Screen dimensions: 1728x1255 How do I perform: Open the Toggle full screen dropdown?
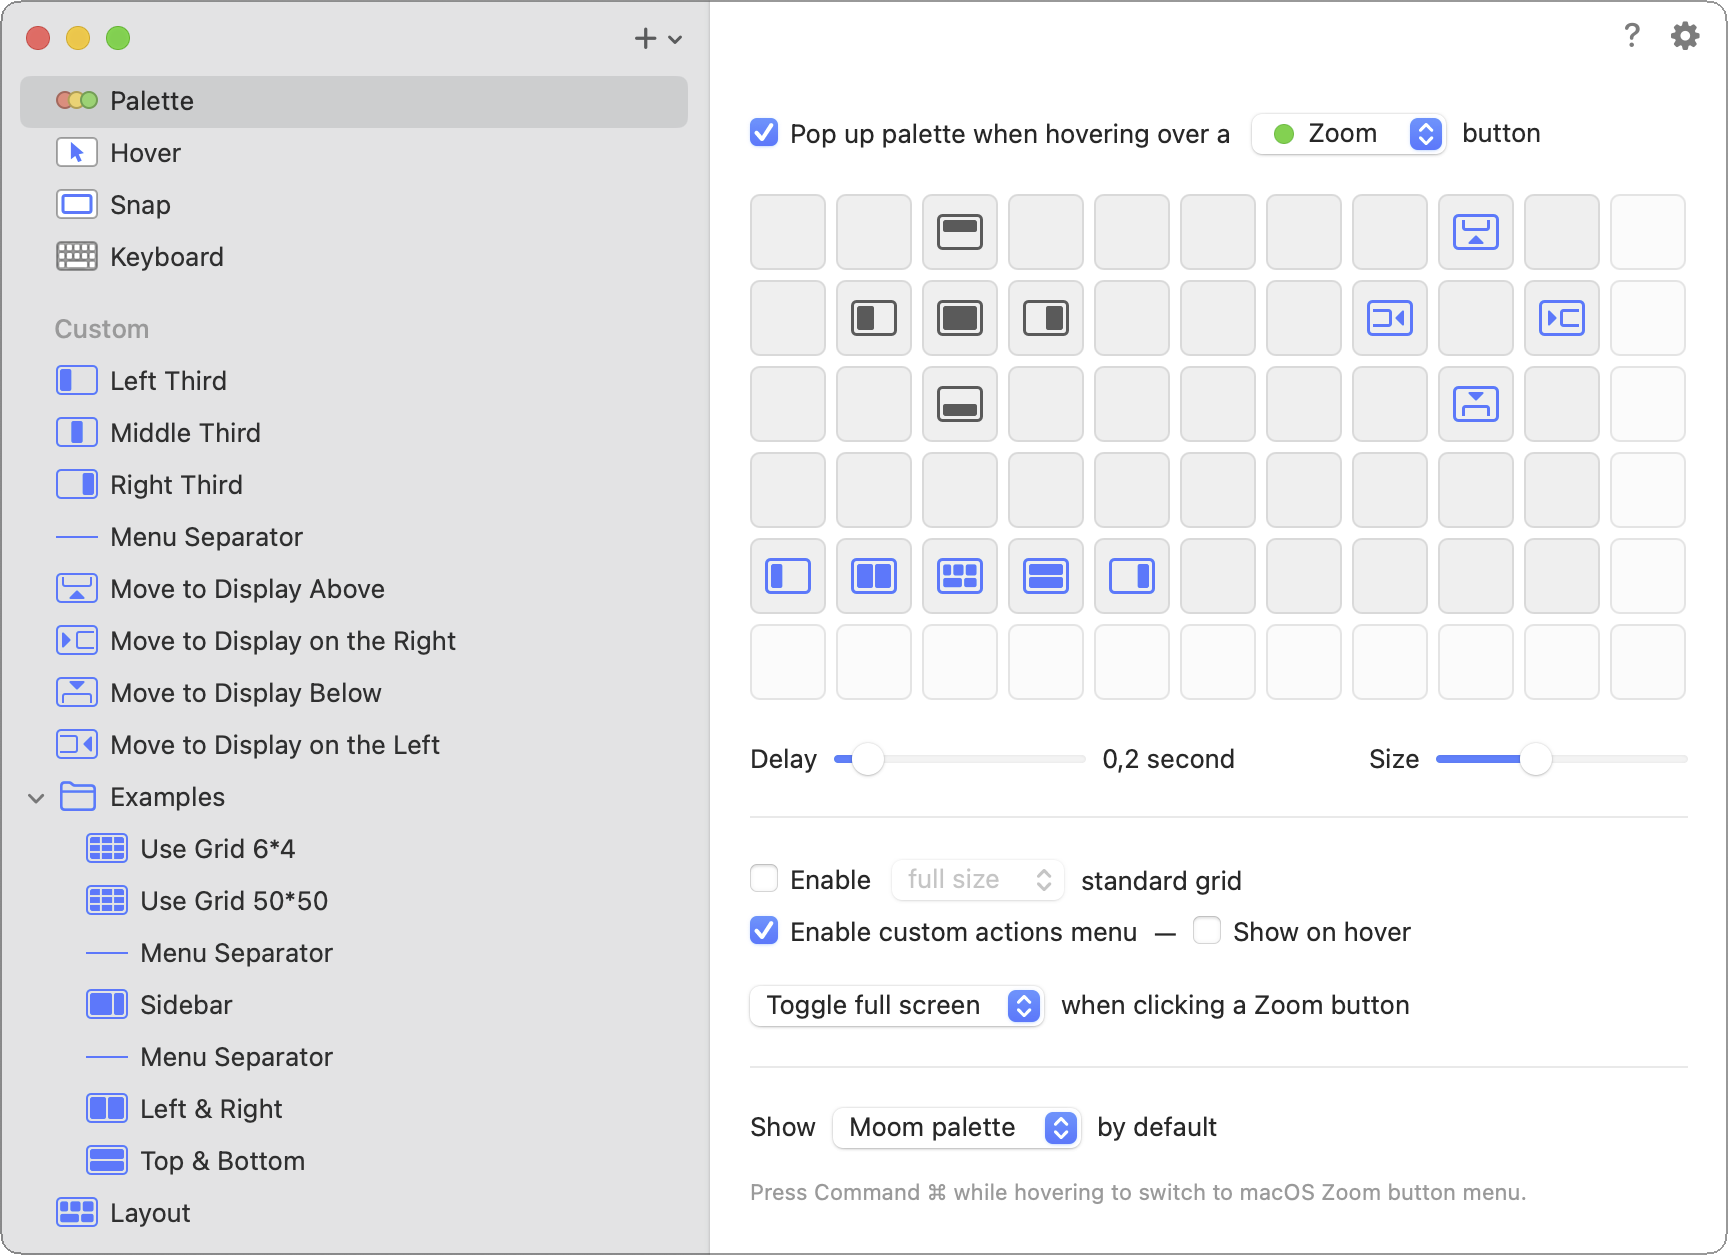tap(896, 1005)
